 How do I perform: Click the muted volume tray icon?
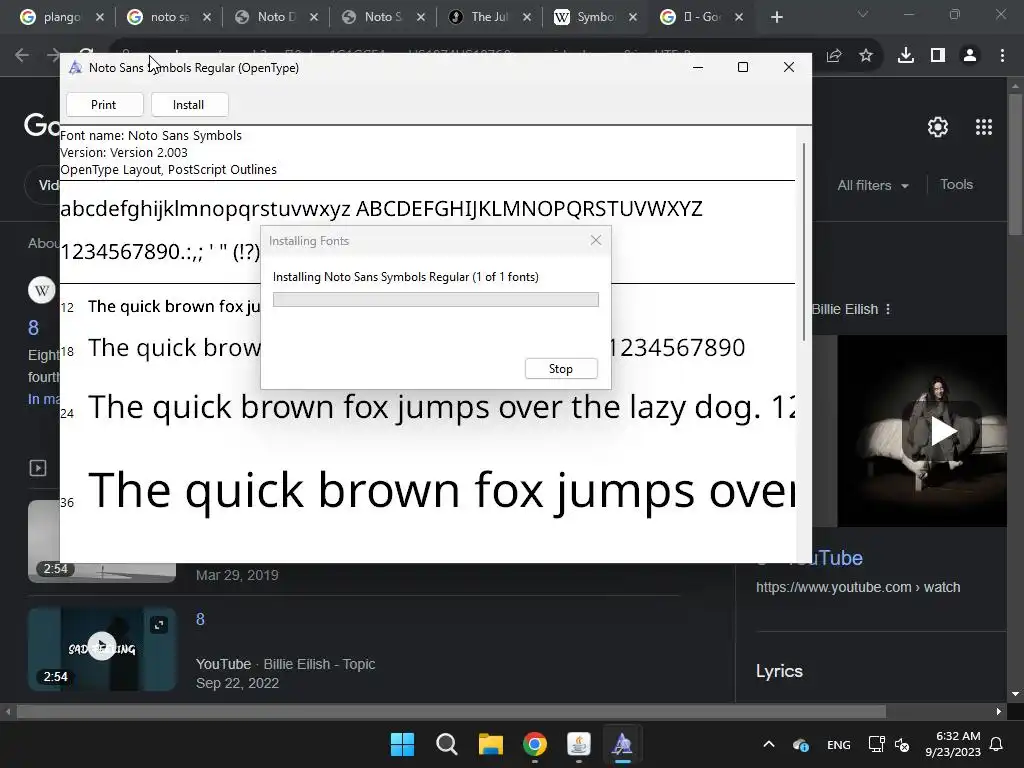(902, 744)
